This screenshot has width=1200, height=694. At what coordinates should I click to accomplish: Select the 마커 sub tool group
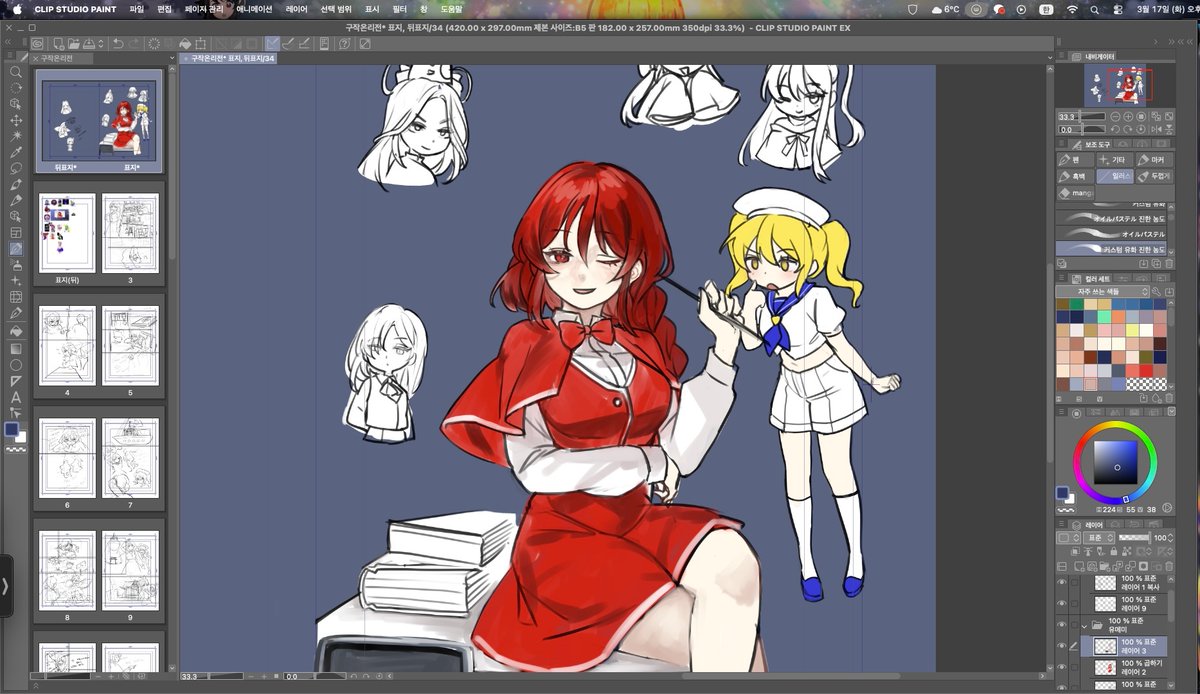1154,159
